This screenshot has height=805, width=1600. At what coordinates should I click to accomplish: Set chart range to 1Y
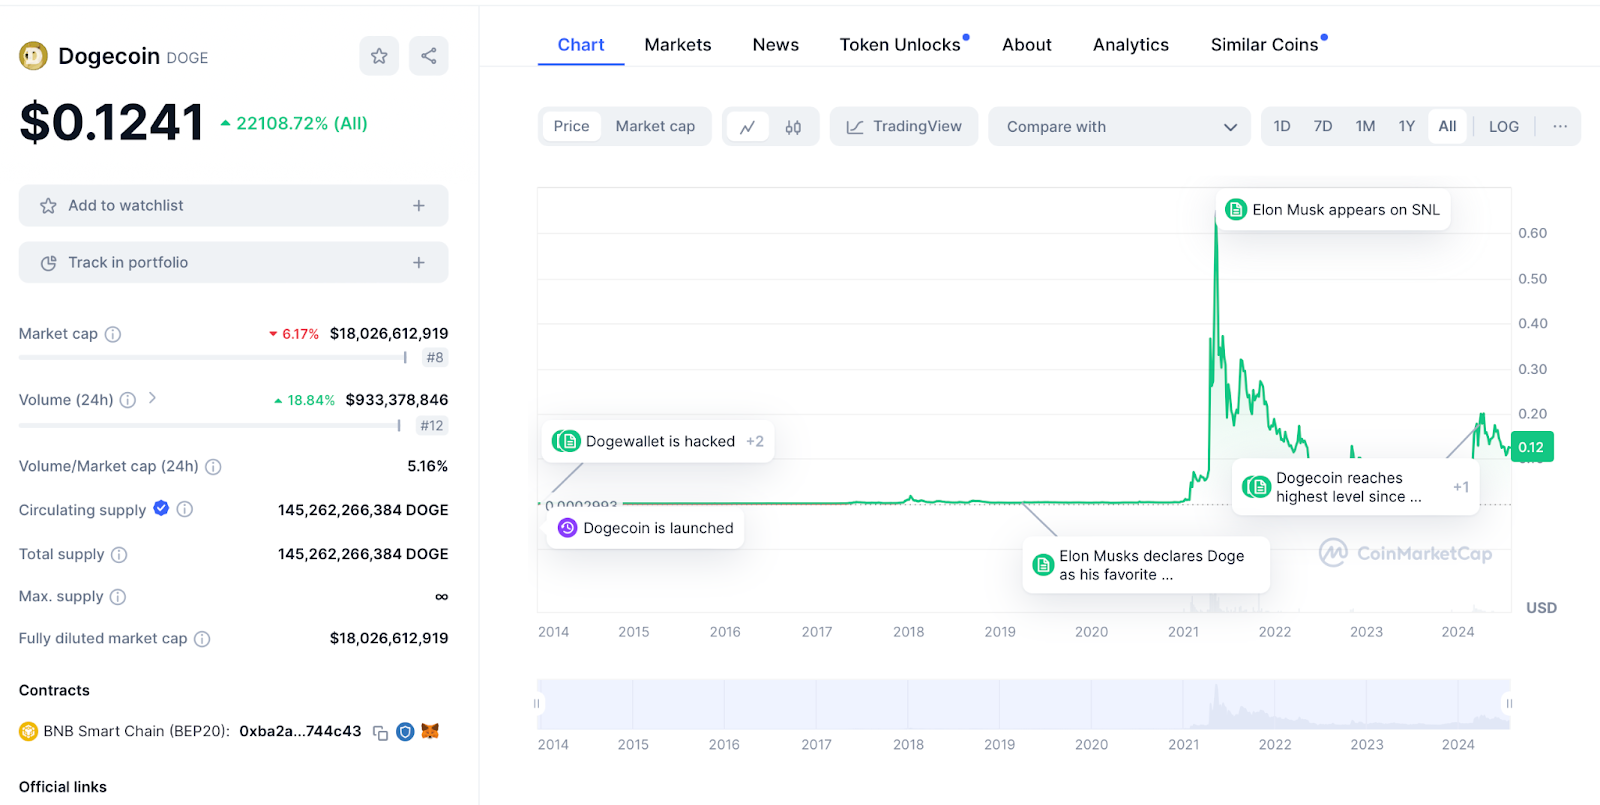coord(1407,126)
